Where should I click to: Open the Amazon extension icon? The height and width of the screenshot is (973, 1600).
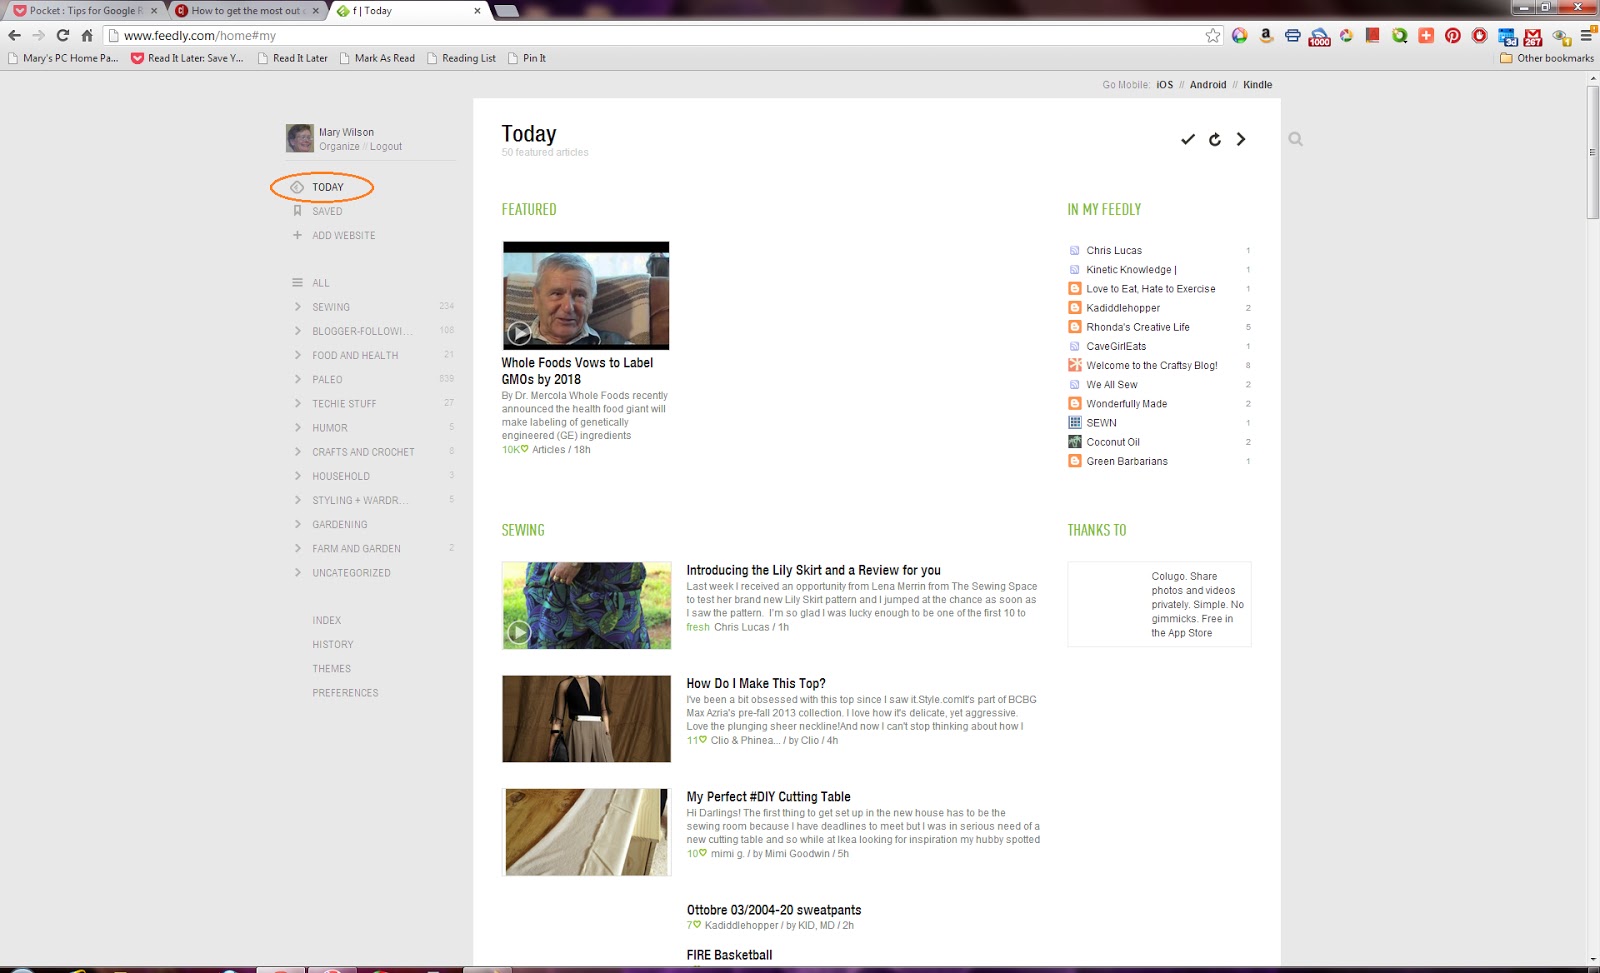pyautogui.click(x=1266, y=35)
